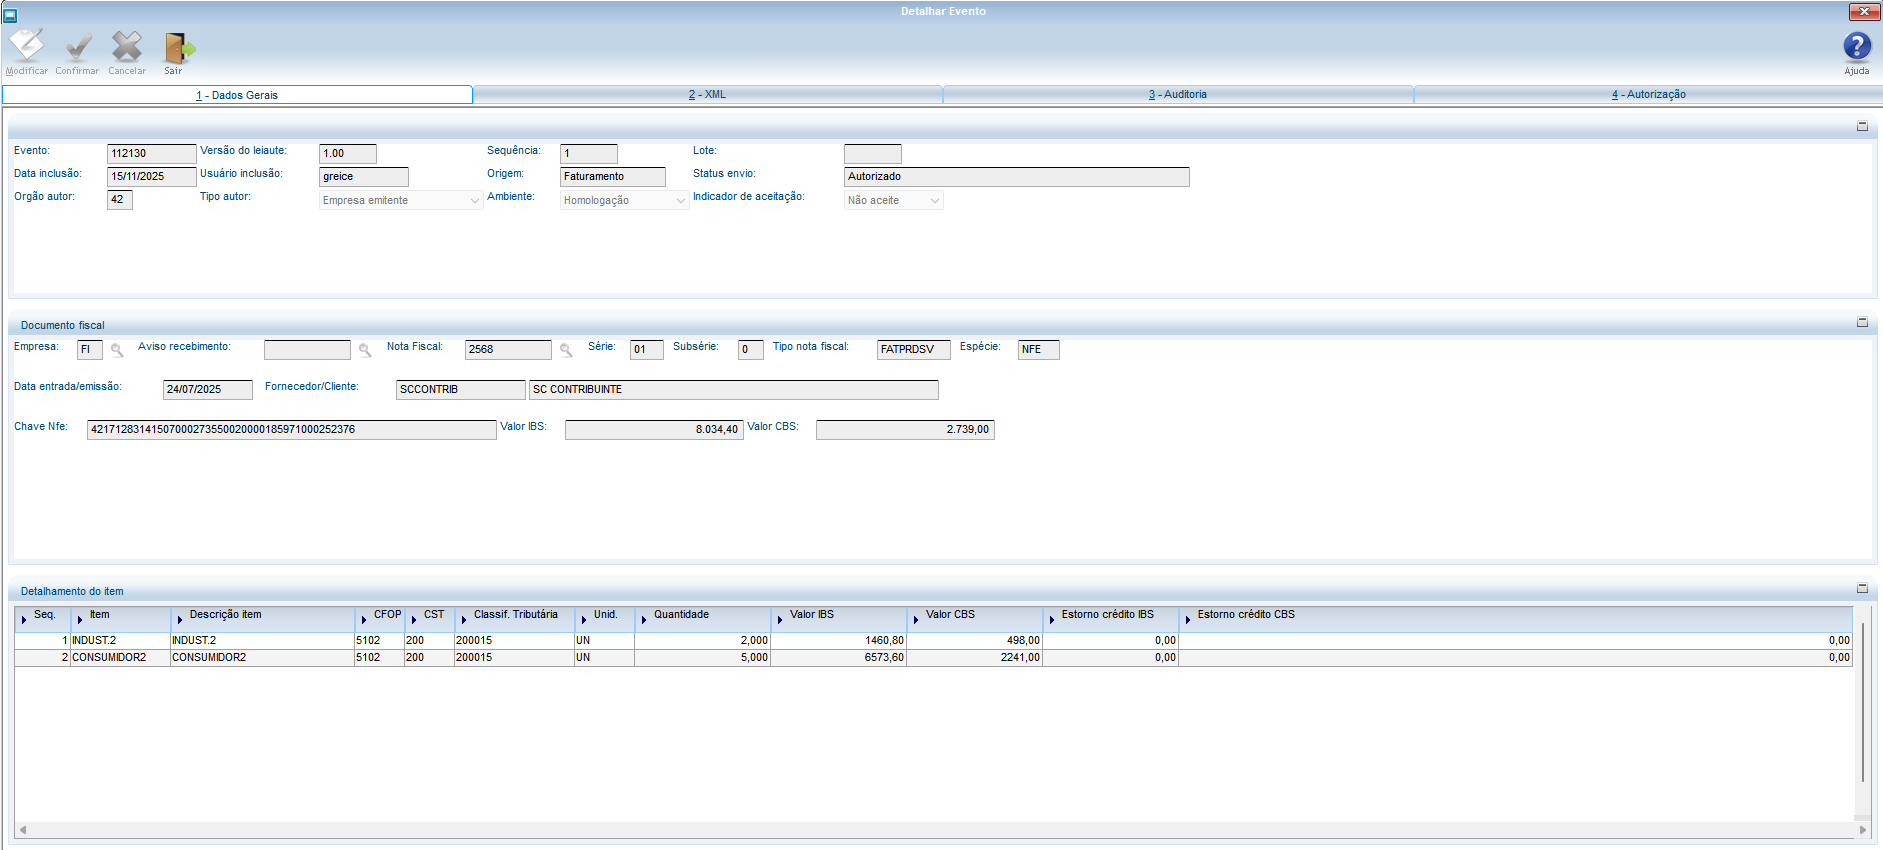The height and width of the screenshot is (850, 1883).
Task: Sort by the Valor IBS column header
Action: (838, 619)
